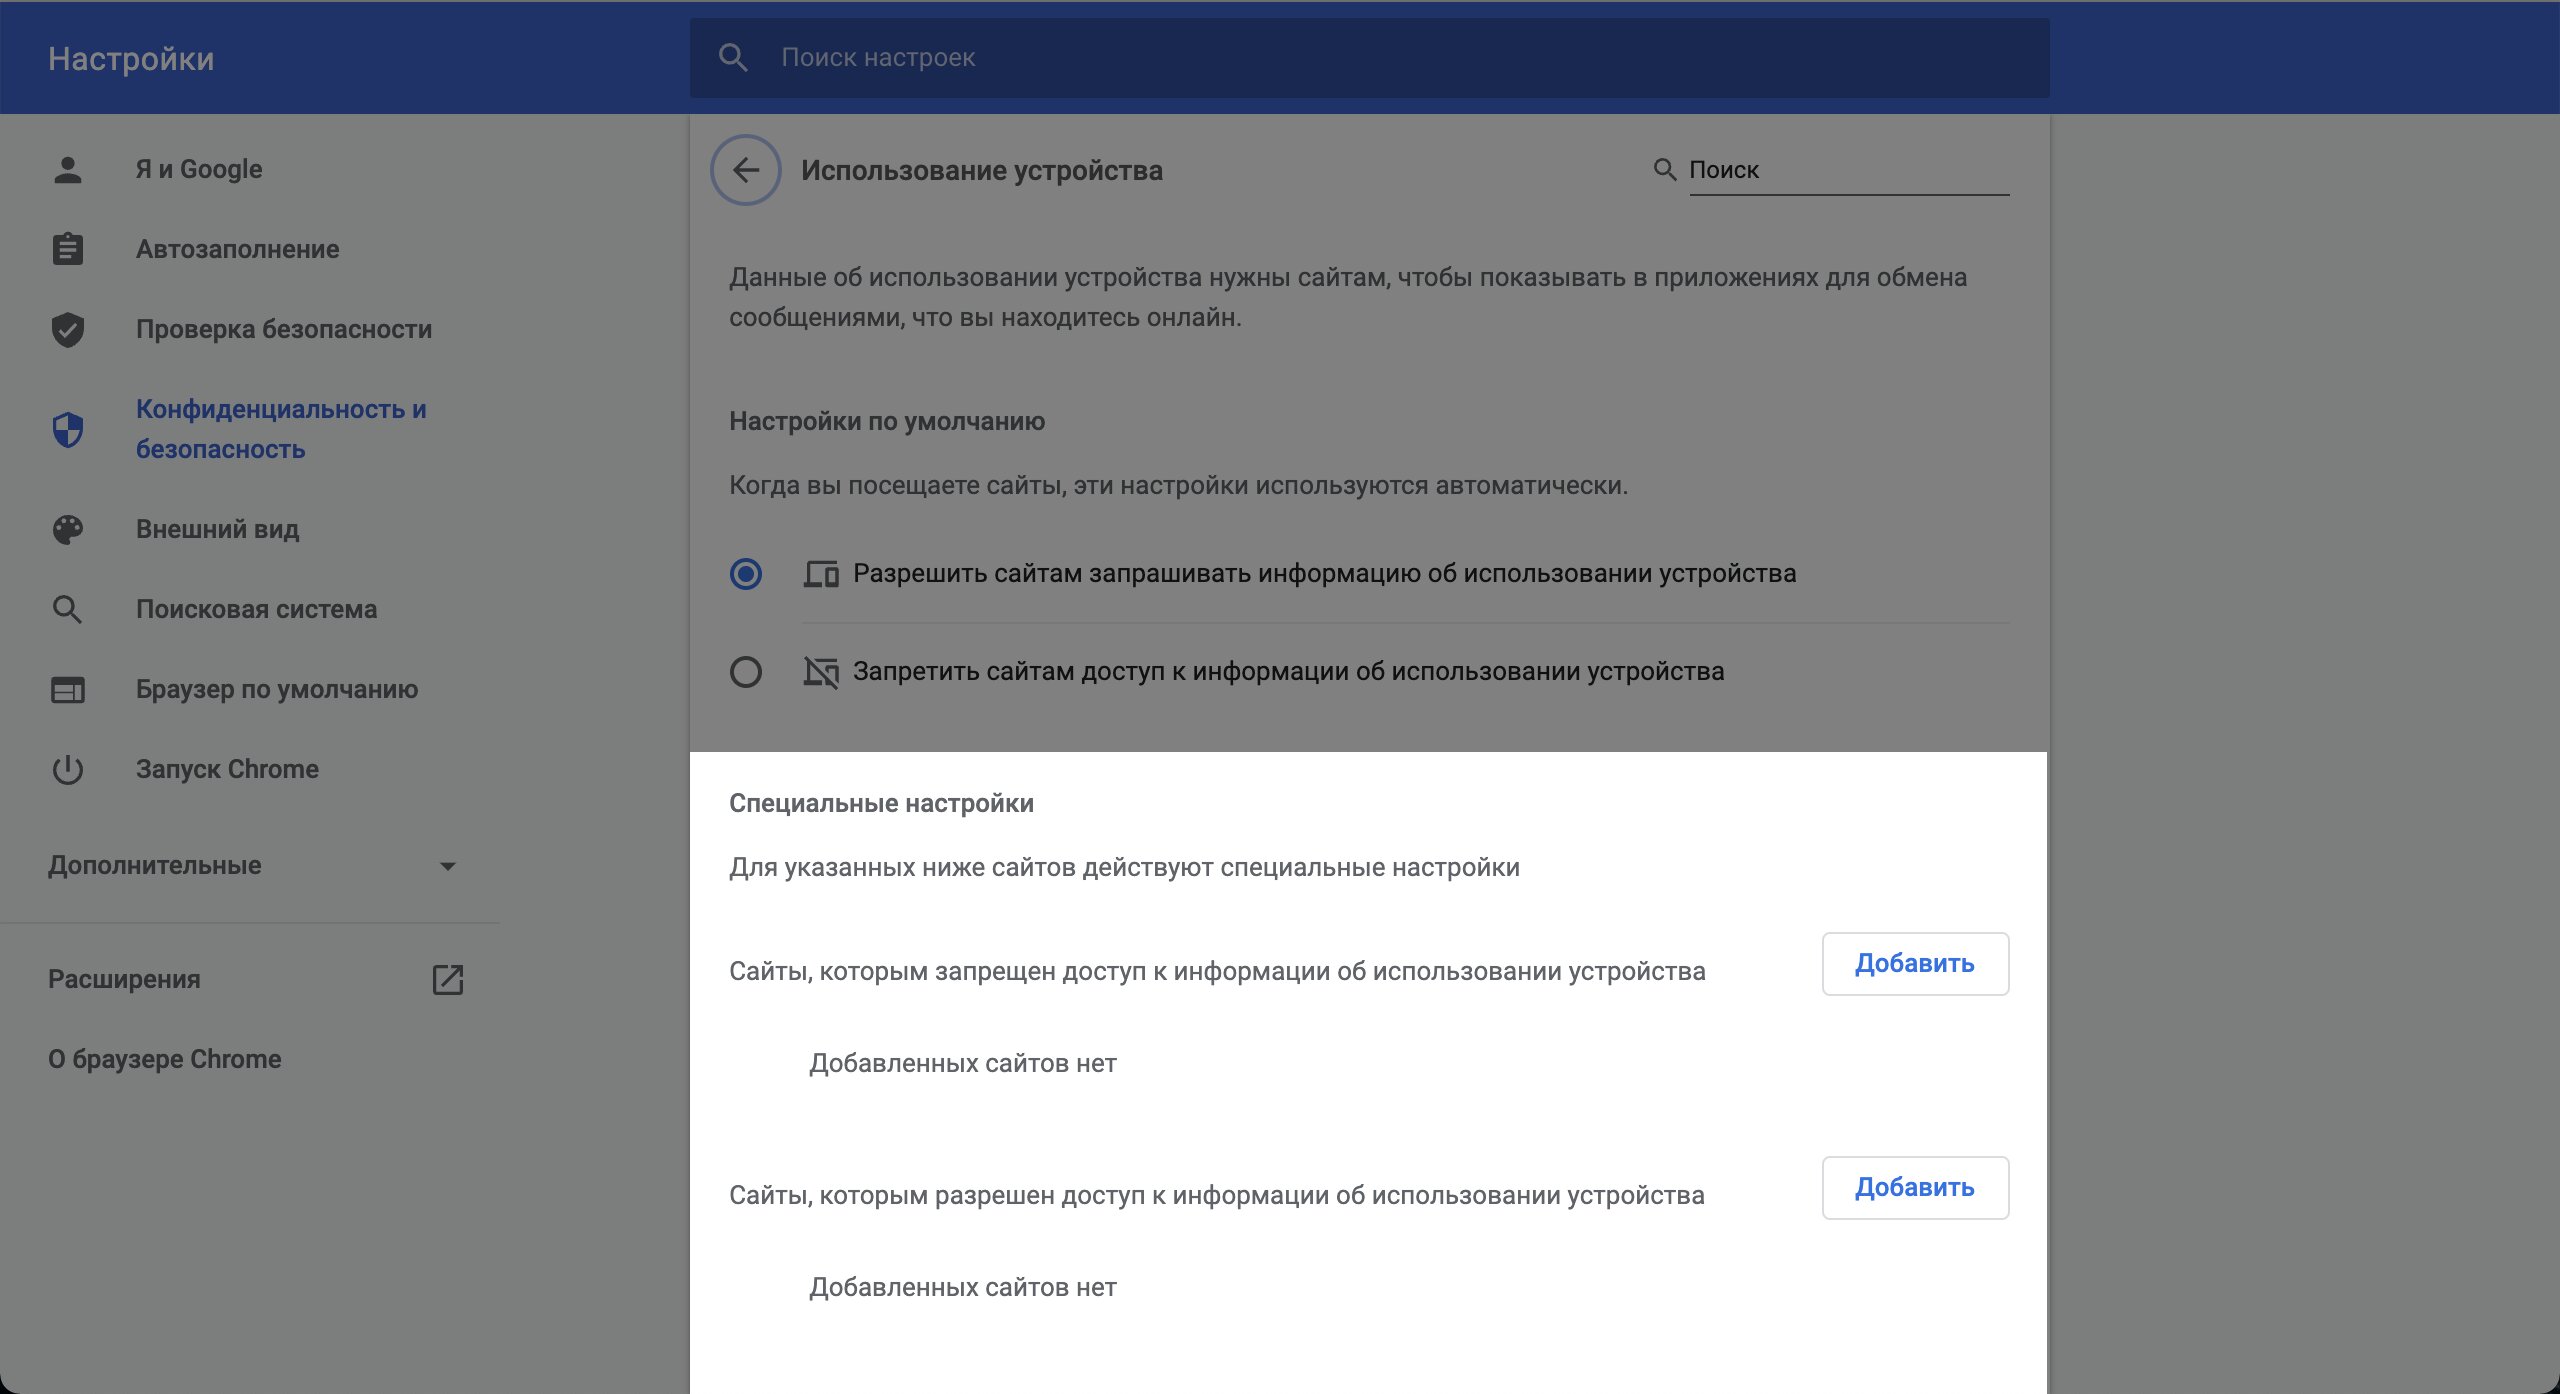Viewport: 2560px width, 1394px height.
Task: Click the magnifier icon in Поиск настроек bar
Action: pos(733,57)
